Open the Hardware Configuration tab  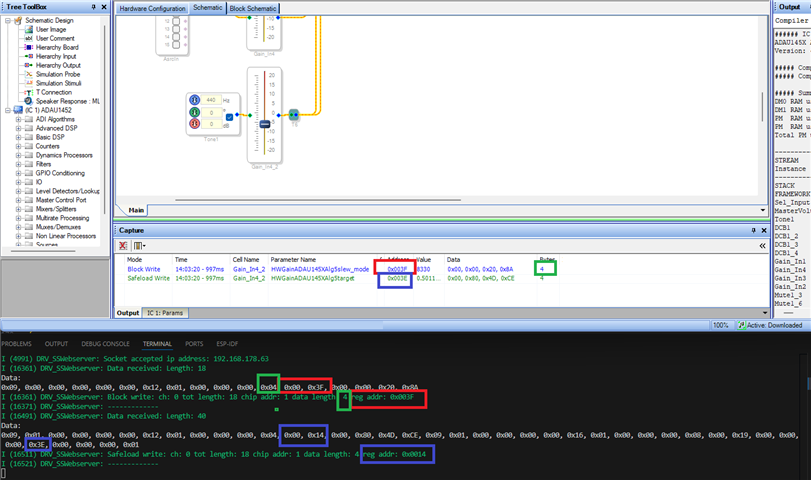click(x=152, y=9)
